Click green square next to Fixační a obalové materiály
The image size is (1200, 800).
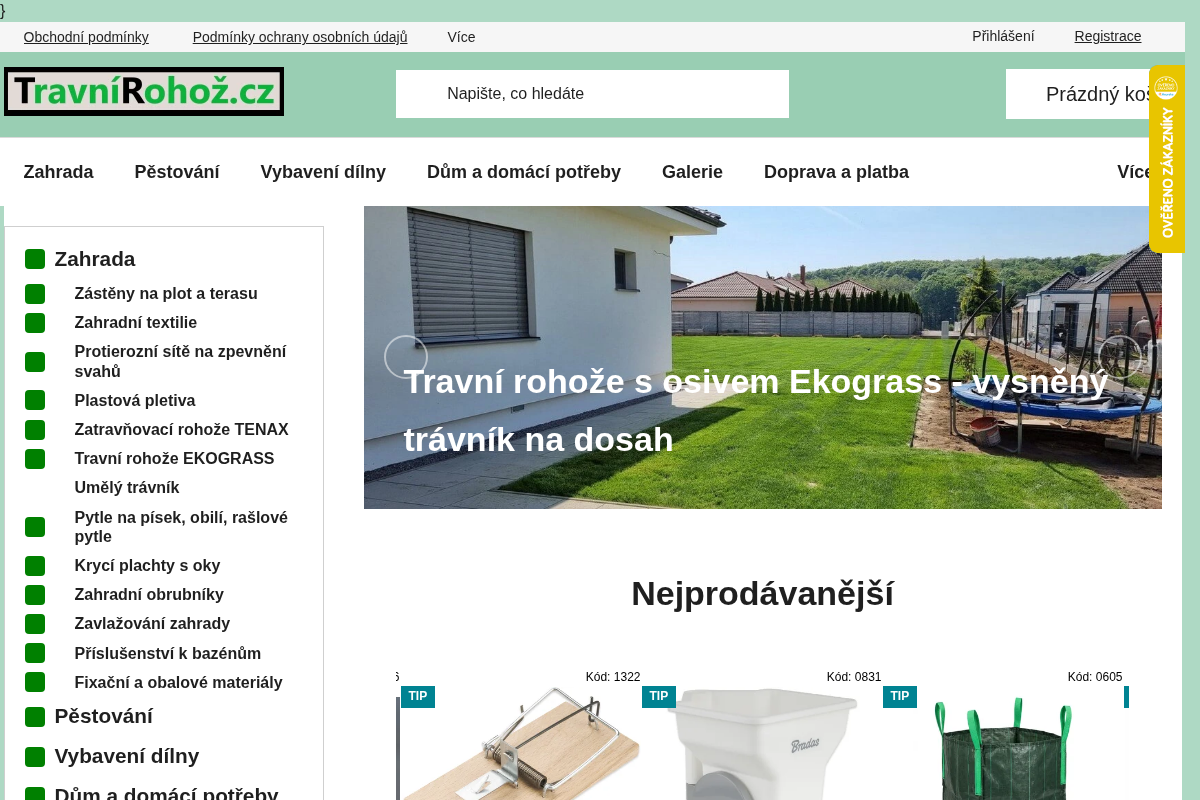35,682
